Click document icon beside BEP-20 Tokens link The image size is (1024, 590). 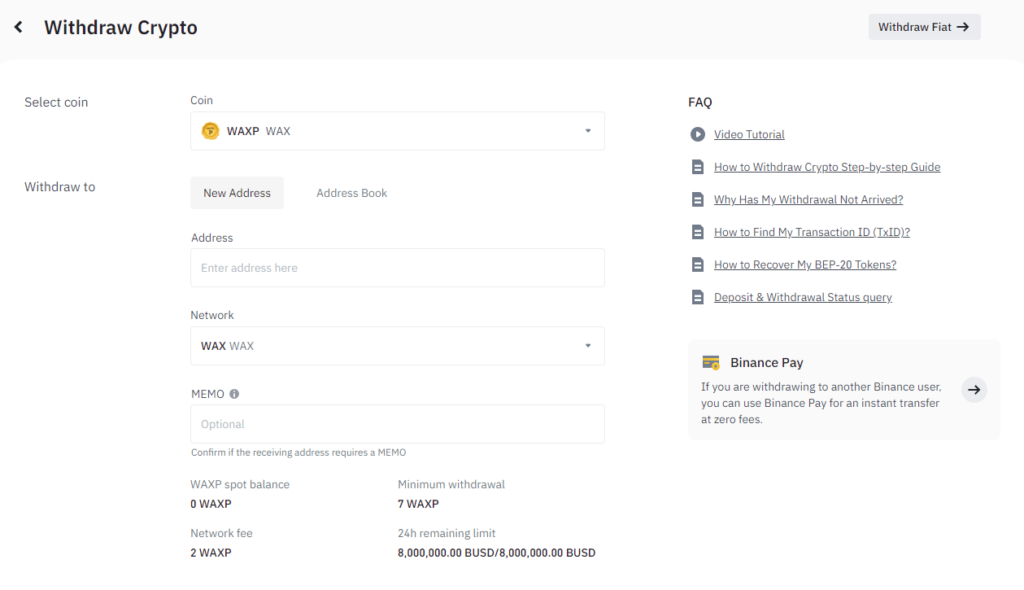697,265
